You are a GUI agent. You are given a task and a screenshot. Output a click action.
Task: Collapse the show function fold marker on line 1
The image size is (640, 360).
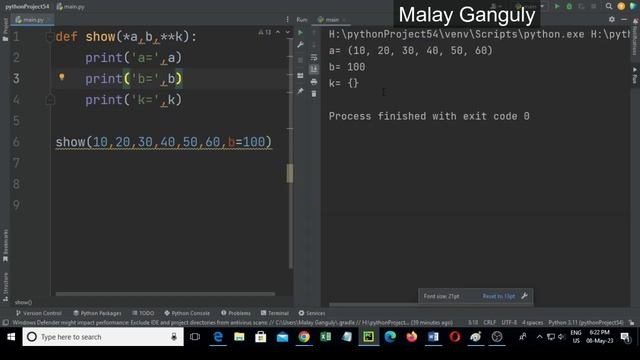(50, 37)
